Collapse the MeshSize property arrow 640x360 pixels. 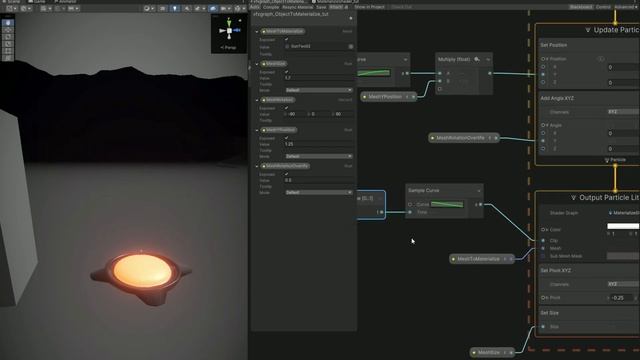pos(257,64)
